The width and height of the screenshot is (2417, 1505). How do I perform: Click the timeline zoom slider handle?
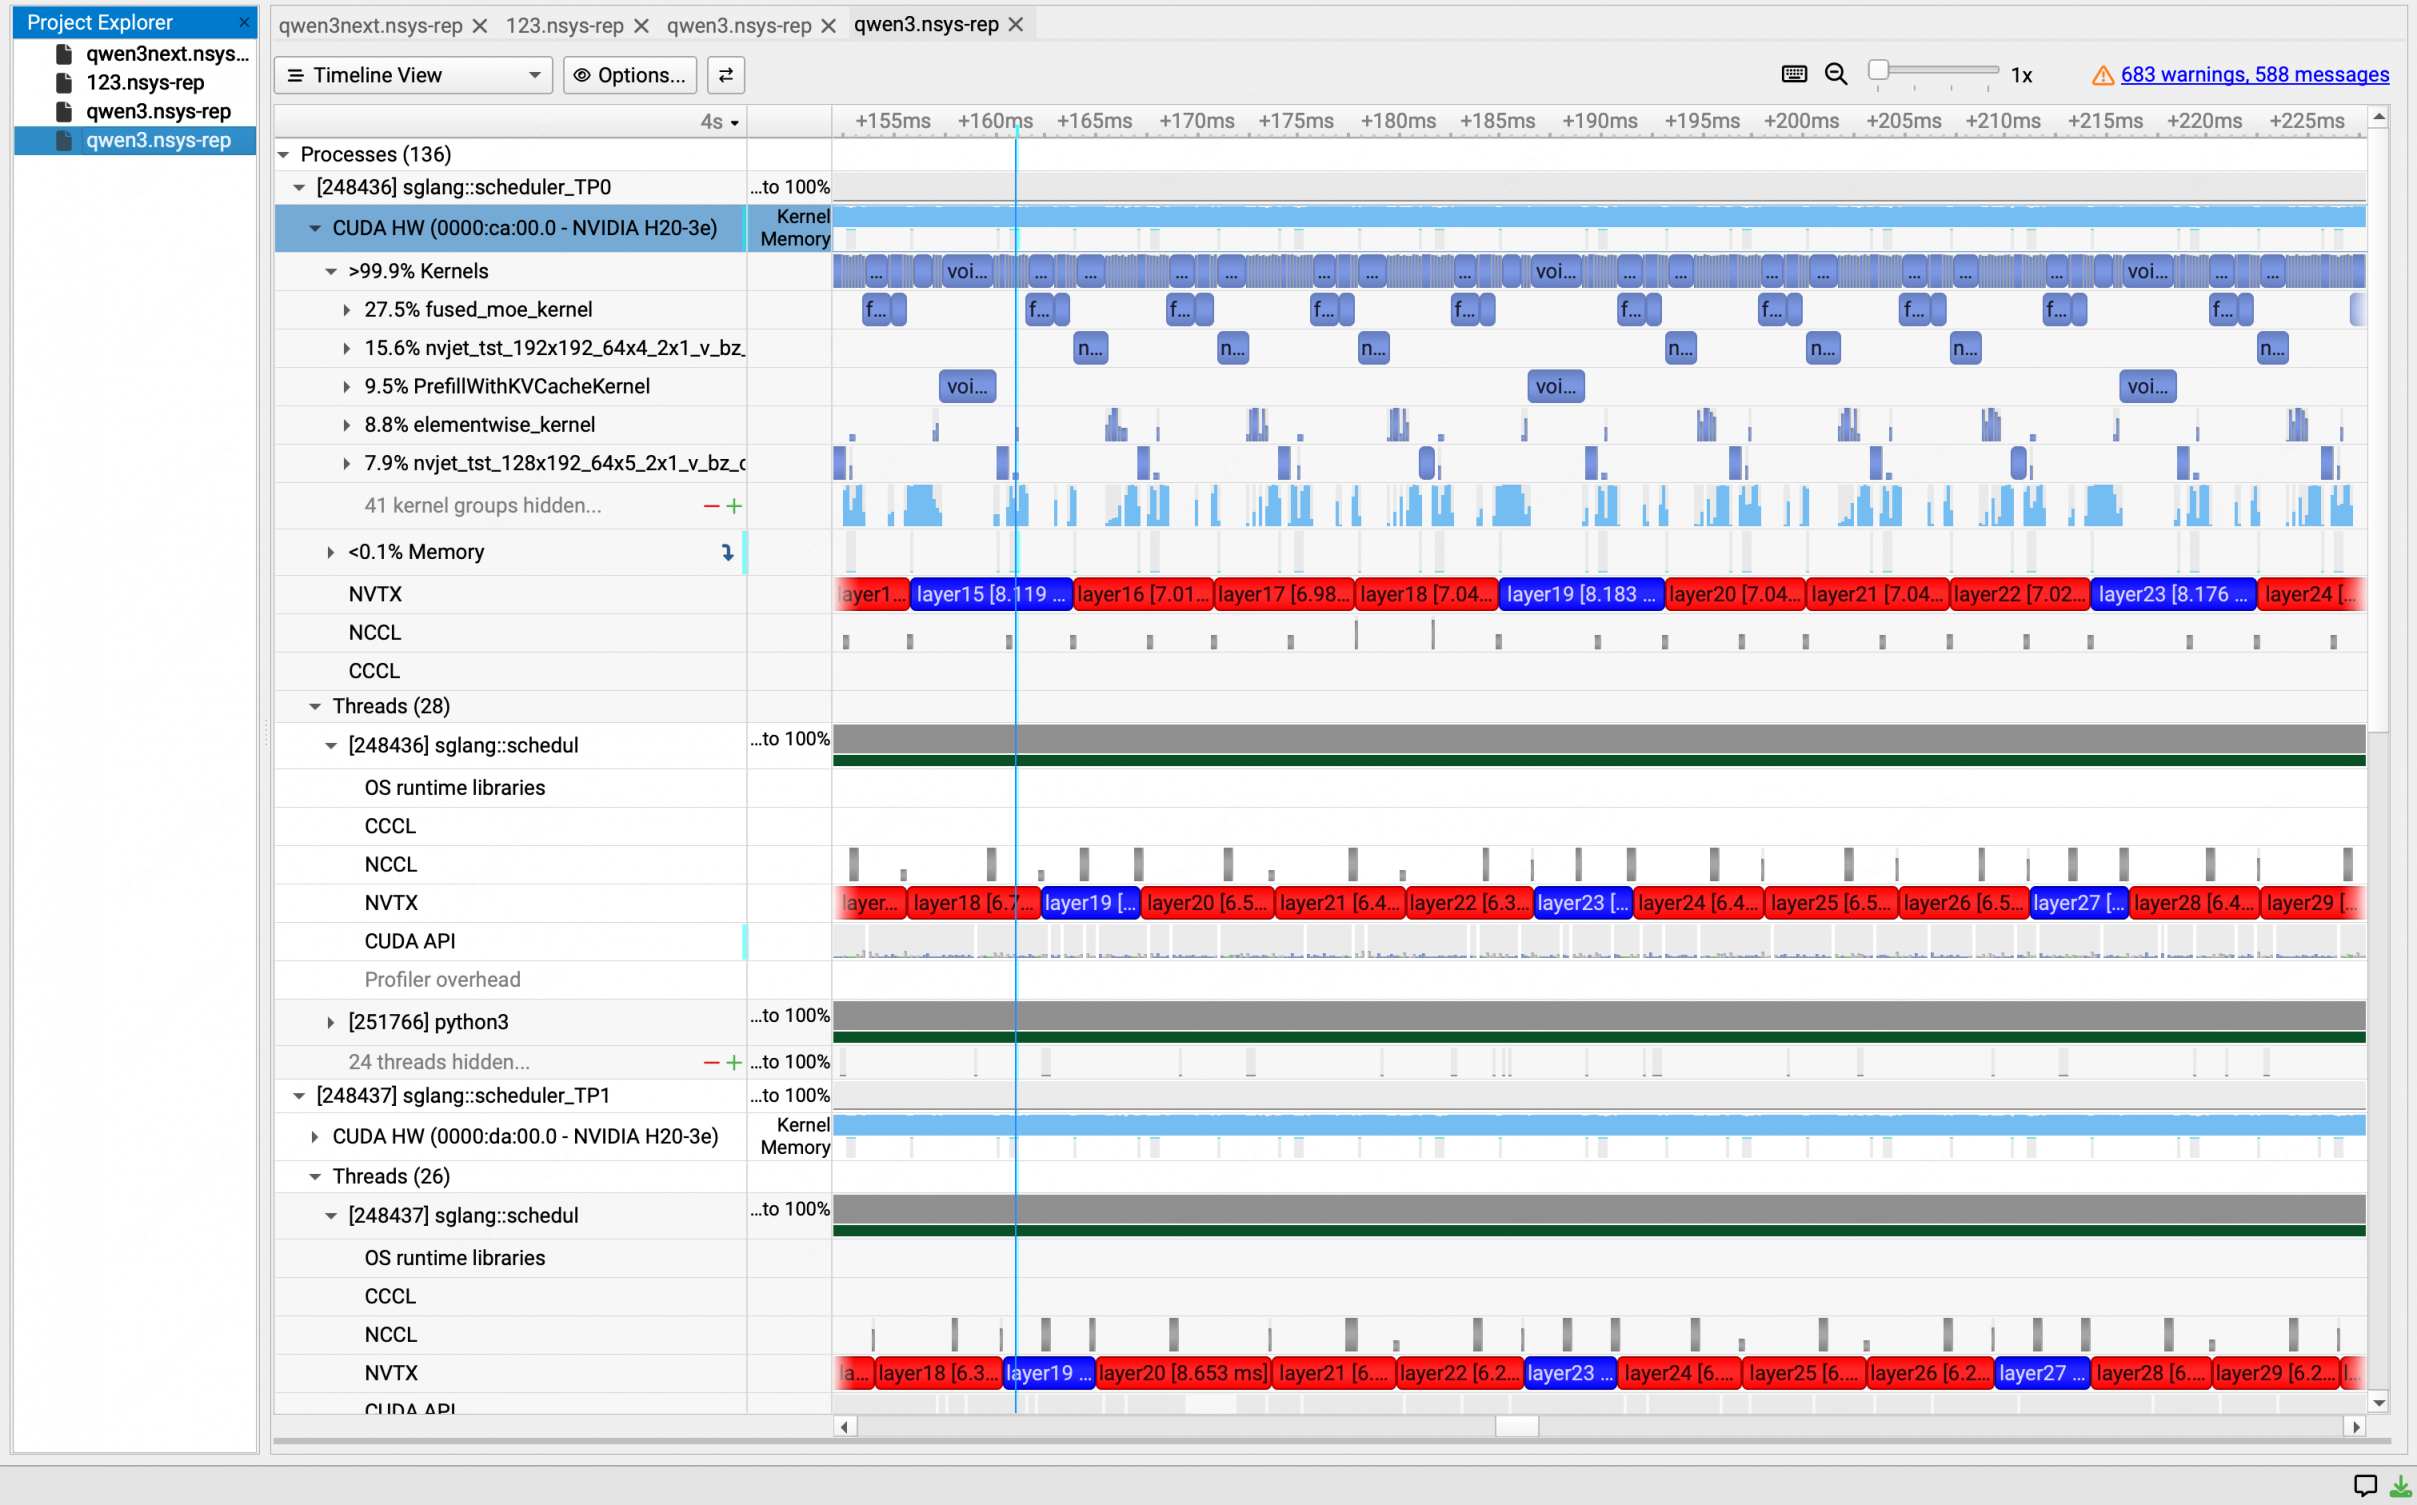click(x=1878, y=70)
